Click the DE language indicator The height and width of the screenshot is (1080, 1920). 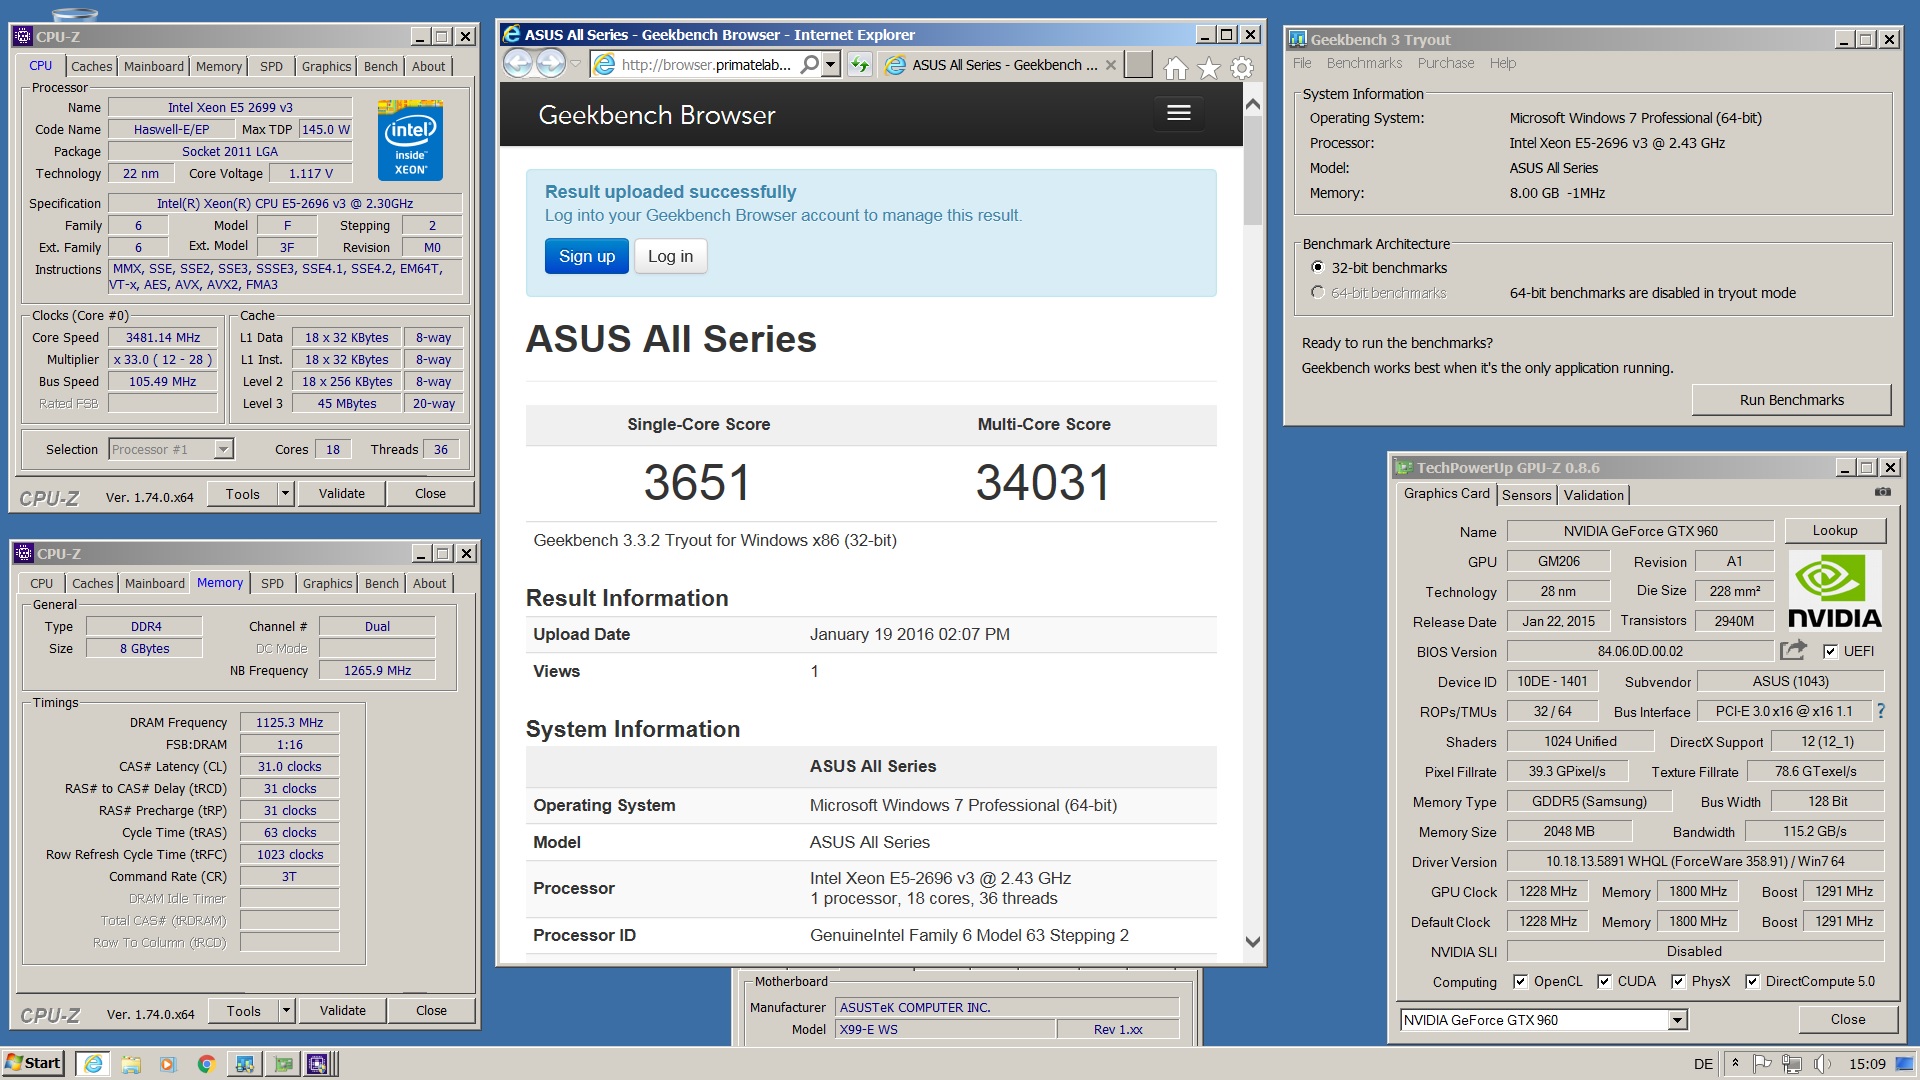[1703, 1064]
